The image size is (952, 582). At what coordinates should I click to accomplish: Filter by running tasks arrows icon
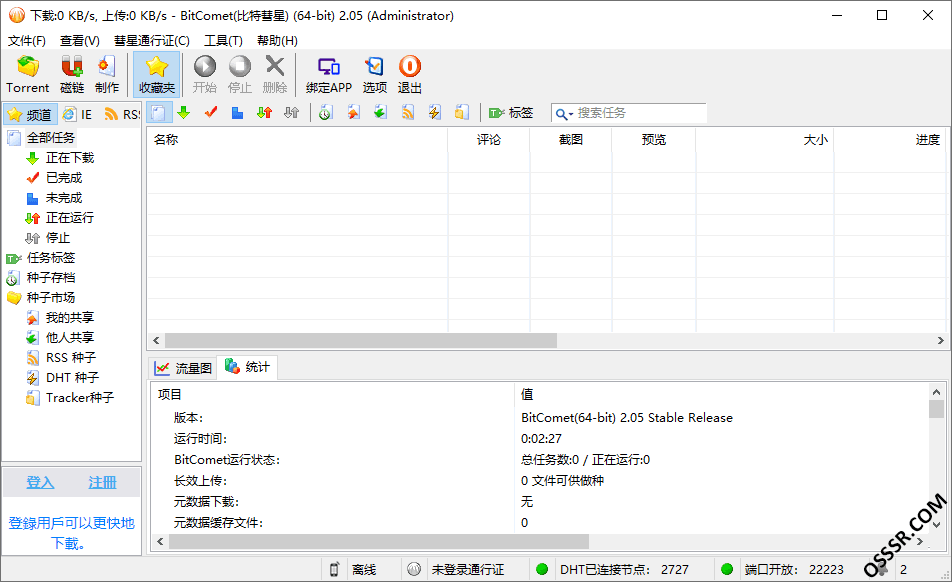264,113
